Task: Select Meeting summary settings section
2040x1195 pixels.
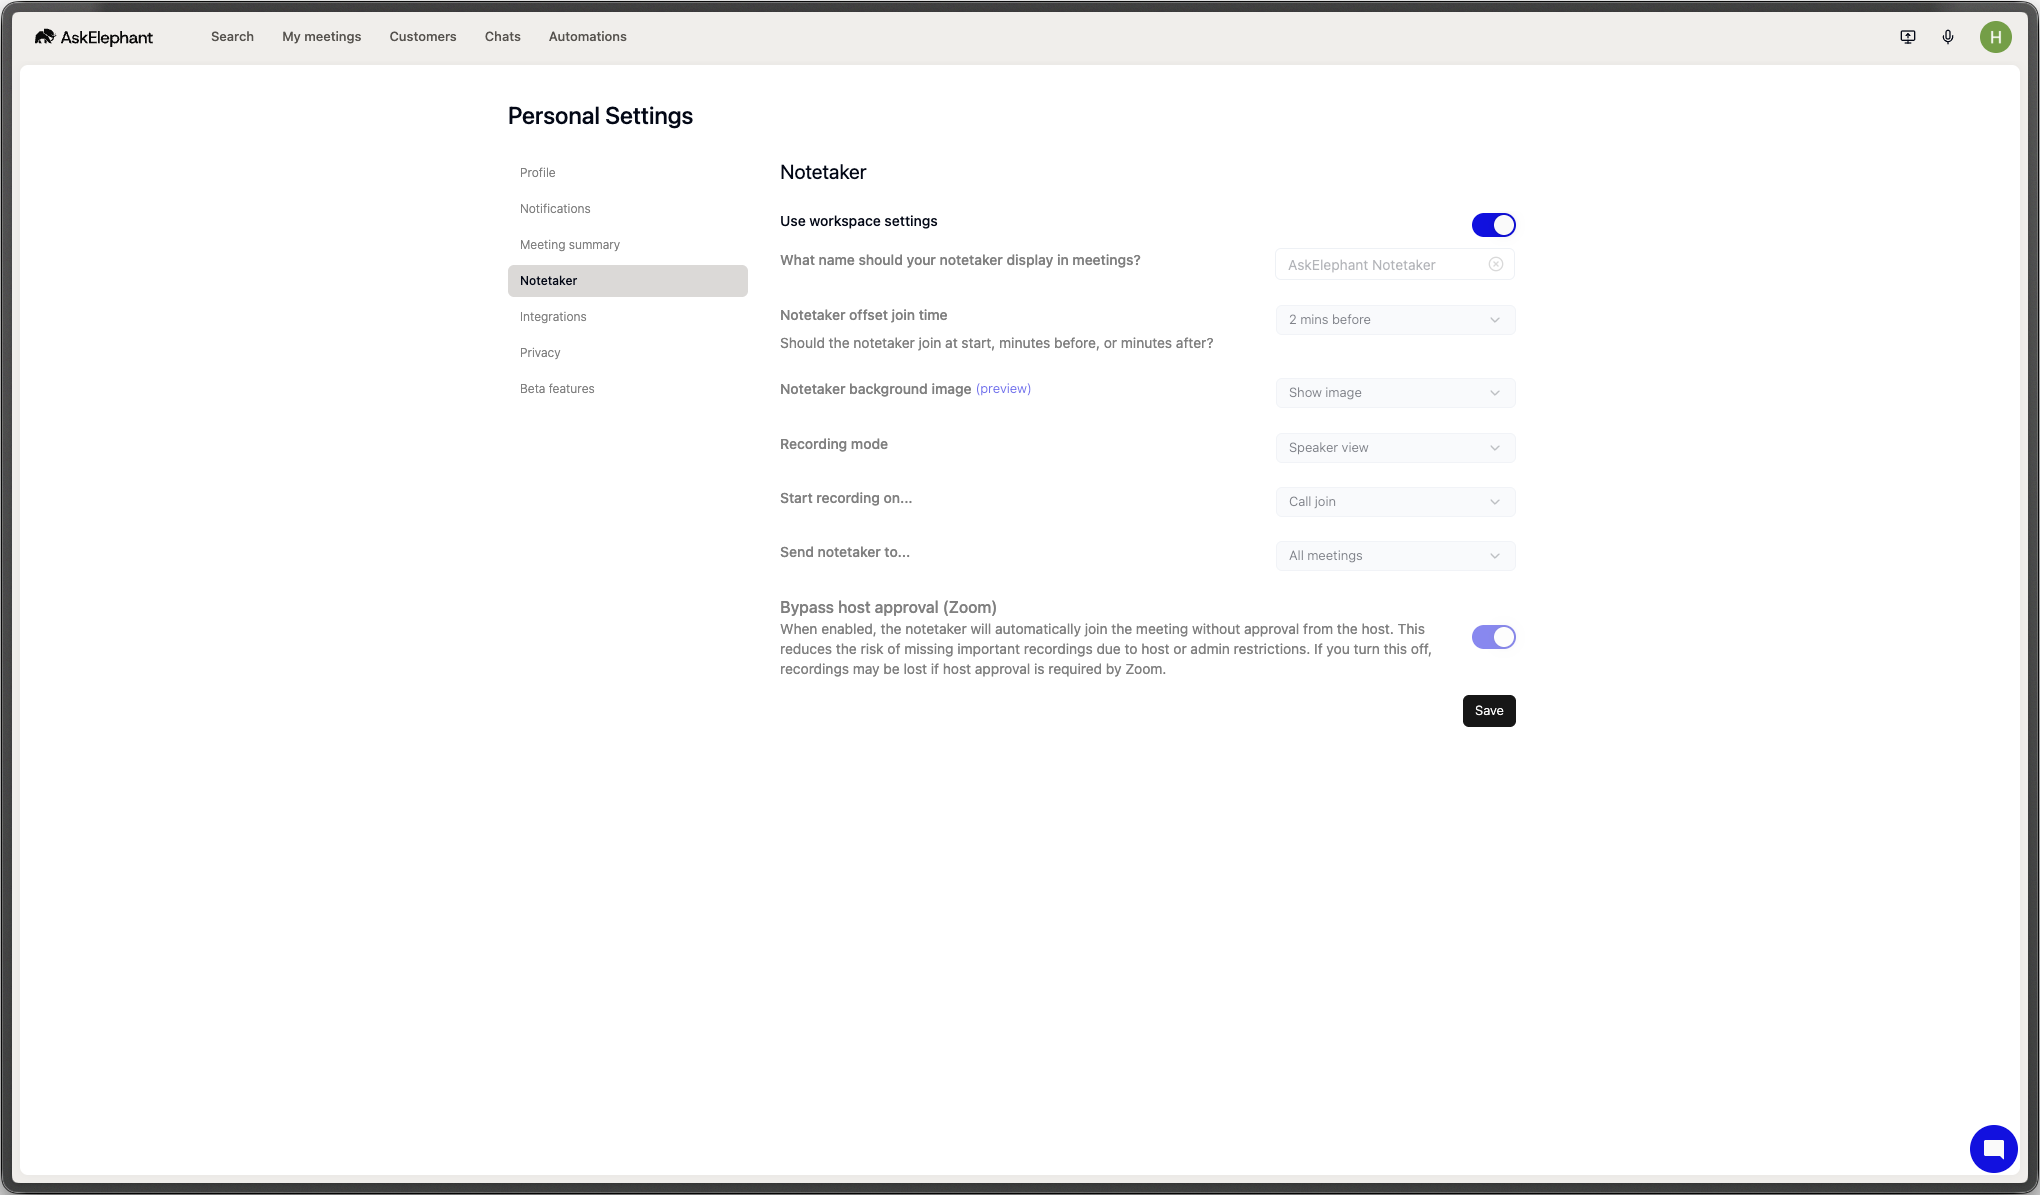Action: [x=628, y=245]
